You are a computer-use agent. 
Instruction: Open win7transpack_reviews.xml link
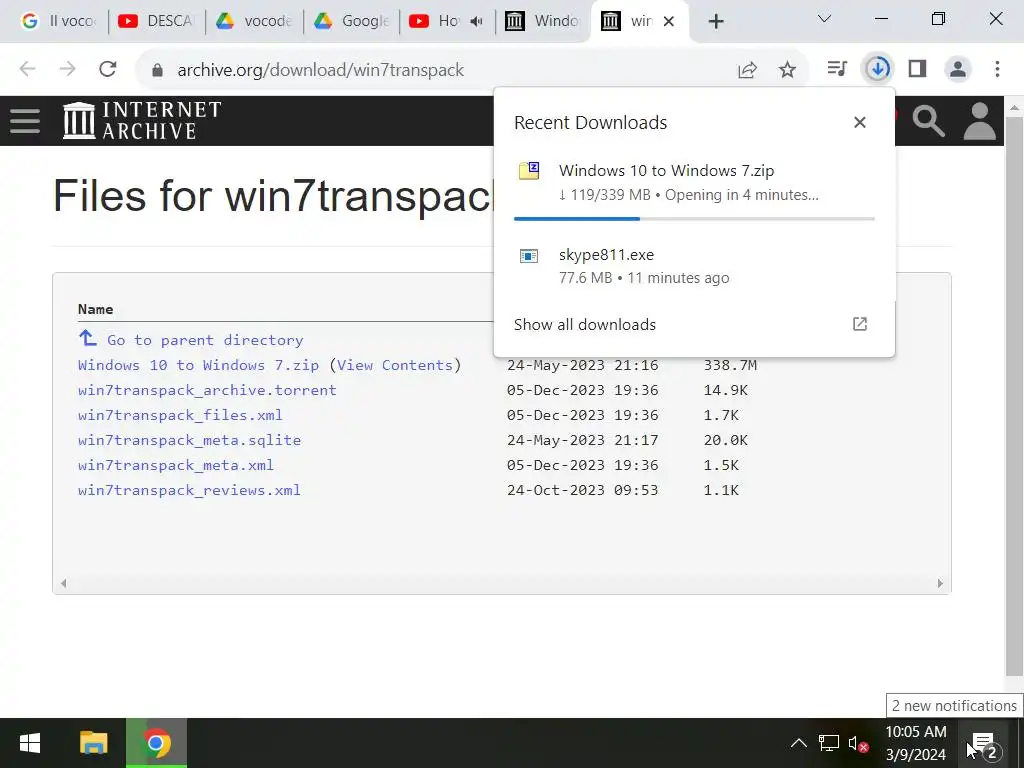189,490
